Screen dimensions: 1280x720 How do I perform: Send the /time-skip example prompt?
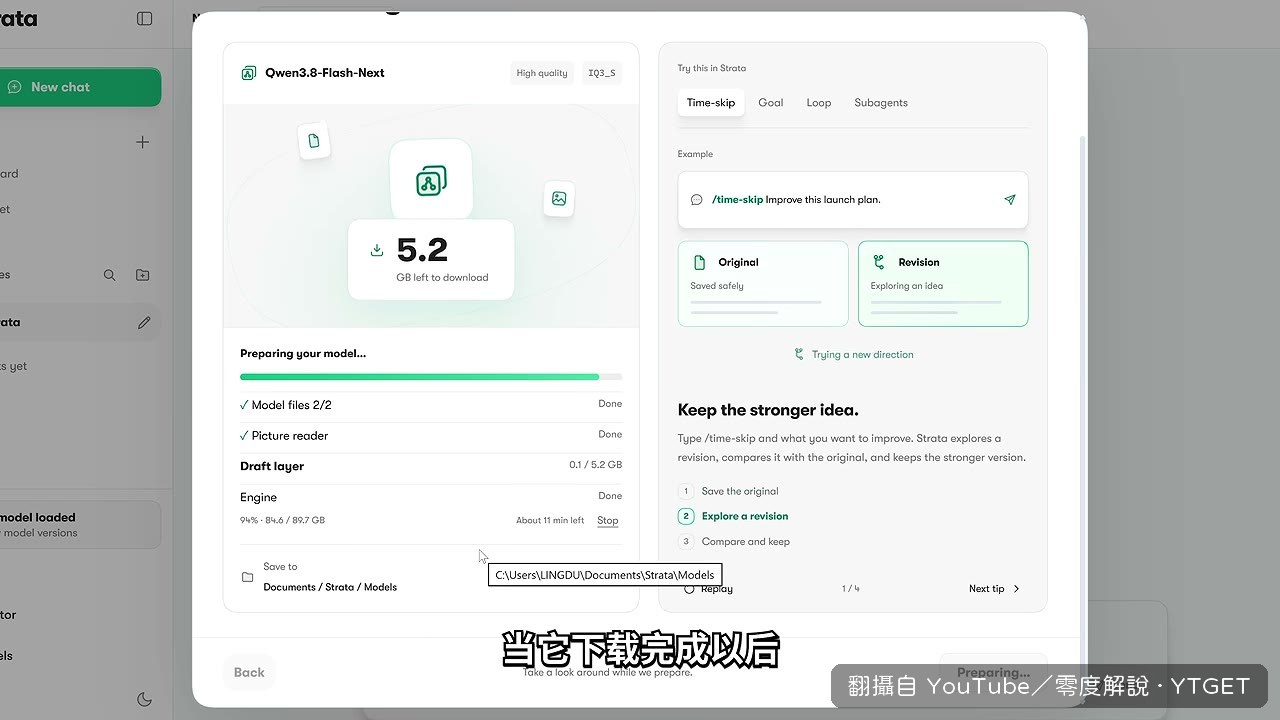pos(1010,200)
